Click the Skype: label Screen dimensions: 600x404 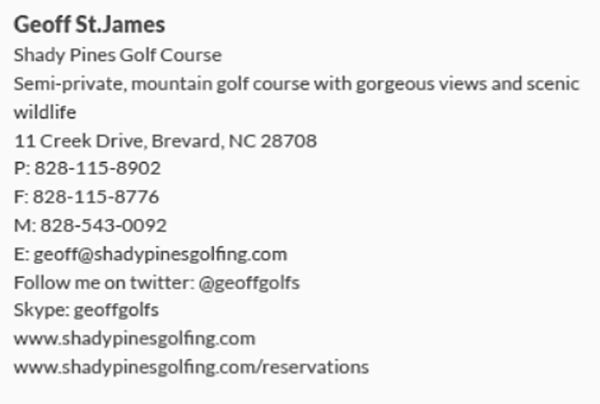click(42, 310)
